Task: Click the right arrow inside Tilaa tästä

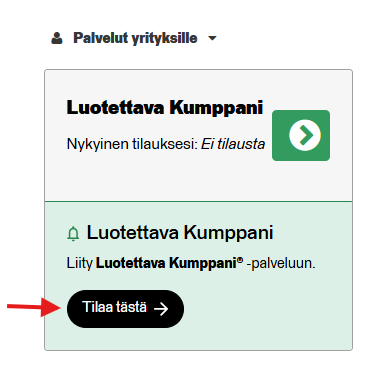Action: (161, 309)
